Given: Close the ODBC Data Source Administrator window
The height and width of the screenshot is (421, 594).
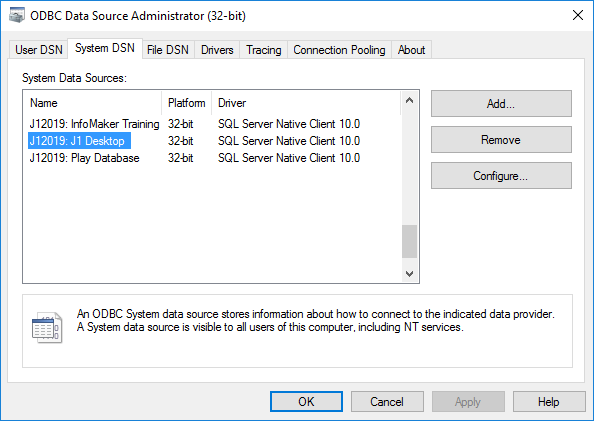Looking at the screenshot, I should pyautogui.click(x=578, y=15).
